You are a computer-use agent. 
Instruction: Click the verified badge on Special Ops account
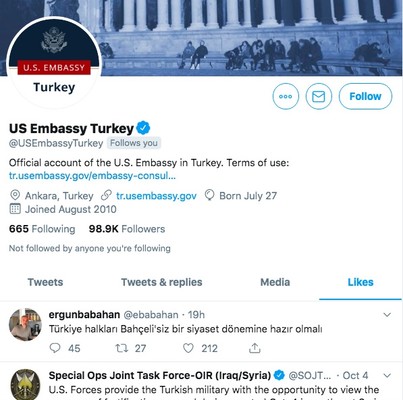point(279,375)
